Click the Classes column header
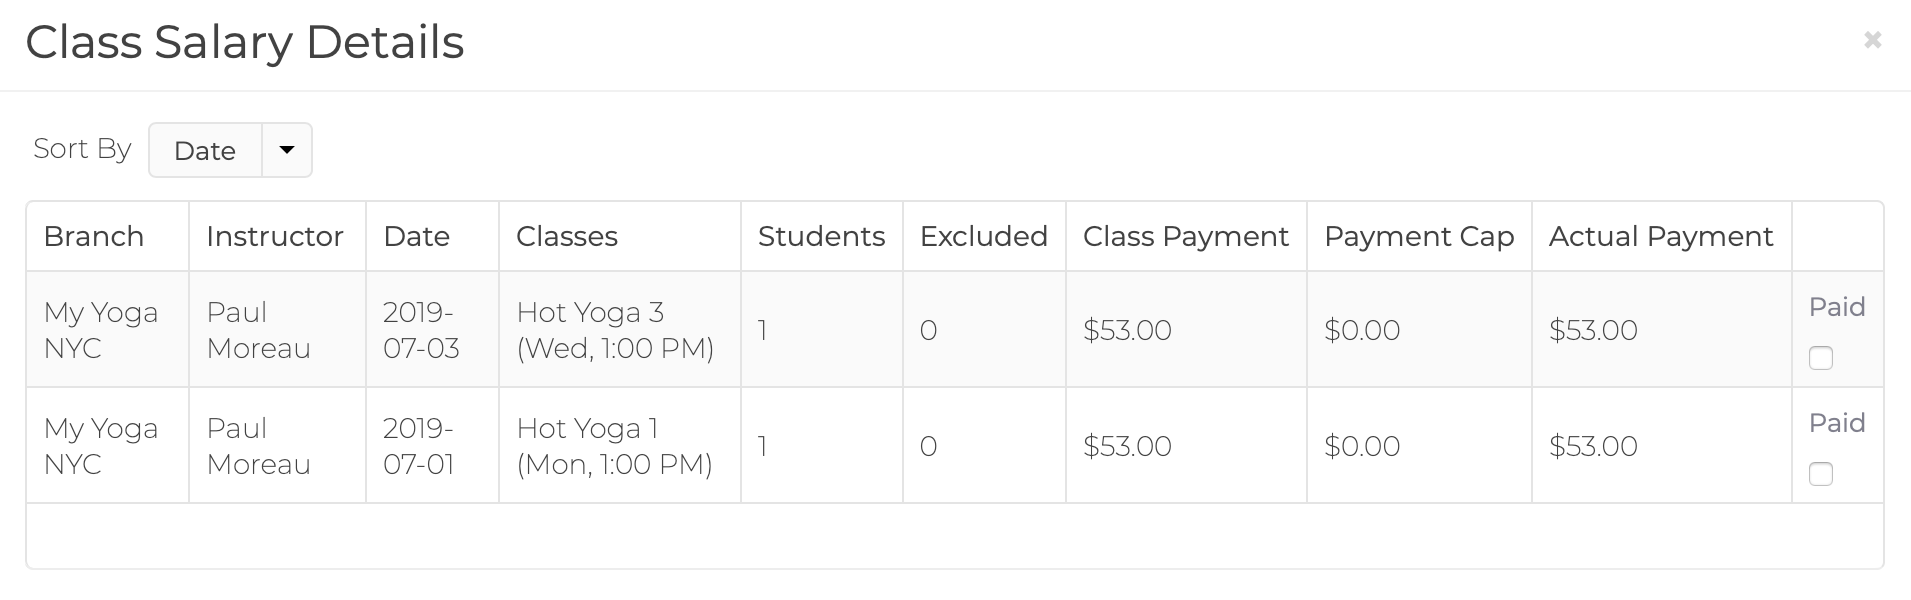The image size is (1911, 600). (x=567, y=236)
